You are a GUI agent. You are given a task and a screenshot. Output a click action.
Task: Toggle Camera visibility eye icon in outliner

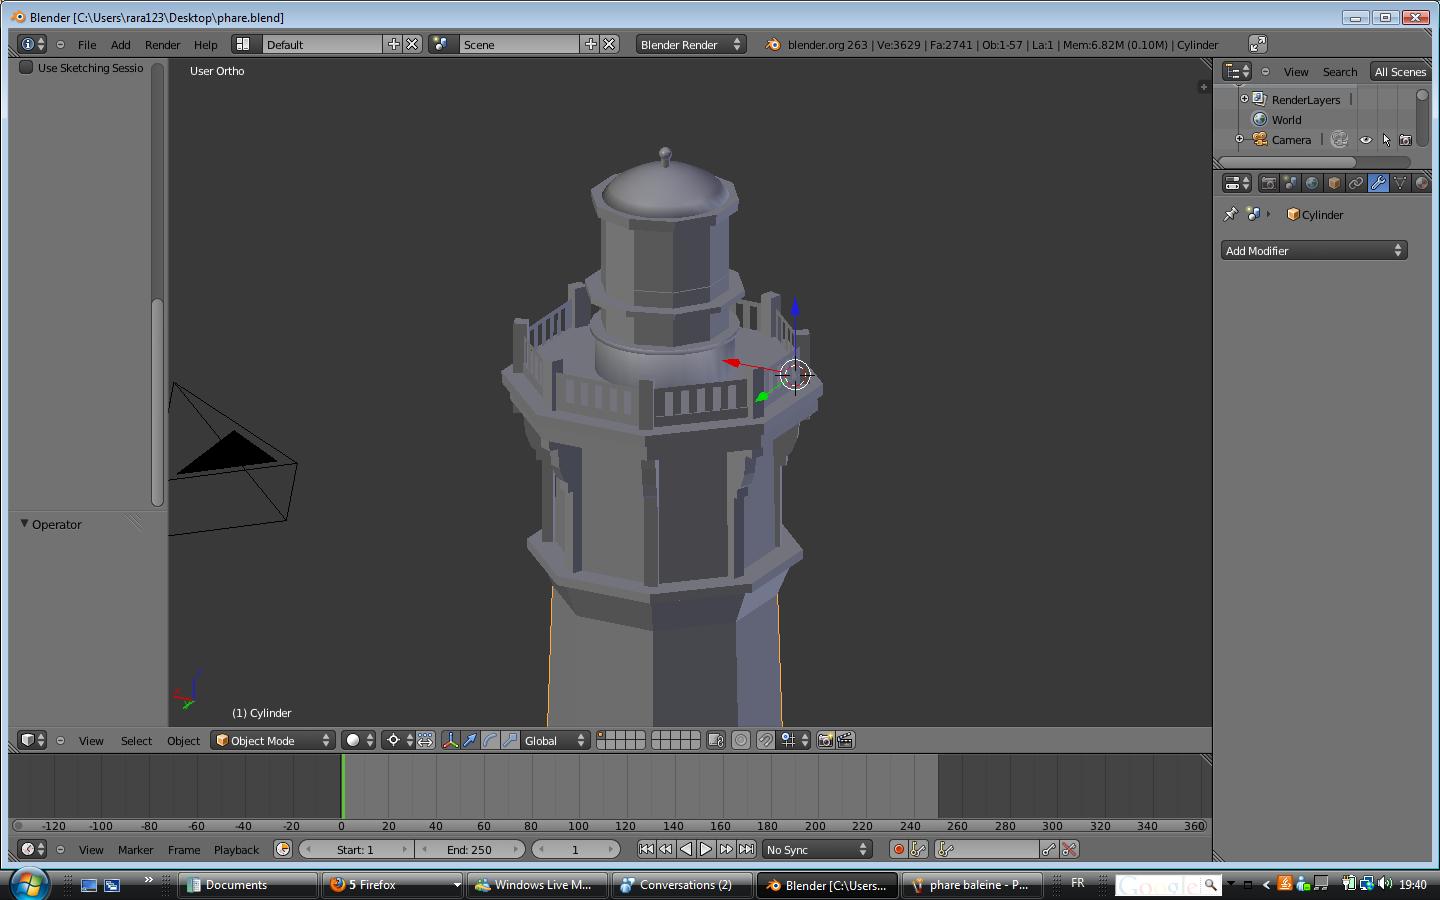tap(1366, 140)
